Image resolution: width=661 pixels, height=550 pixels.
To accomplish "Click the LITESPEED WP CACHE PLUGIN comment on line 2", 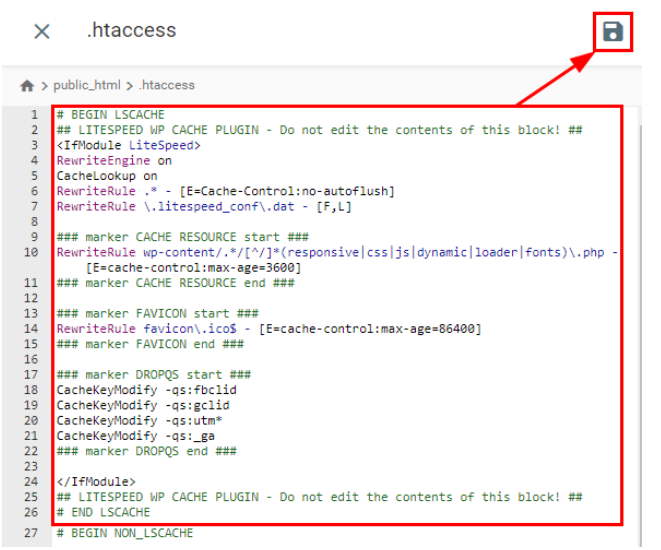I will [x=320, y=130].
